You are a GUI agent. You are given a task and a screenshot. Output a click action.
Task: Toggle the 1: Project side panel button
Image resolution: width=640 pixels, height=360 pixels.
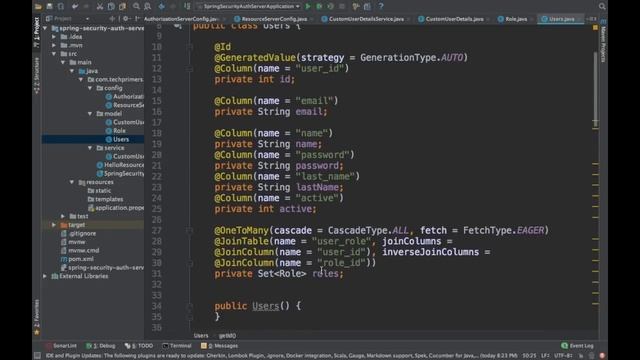(37, 32)
